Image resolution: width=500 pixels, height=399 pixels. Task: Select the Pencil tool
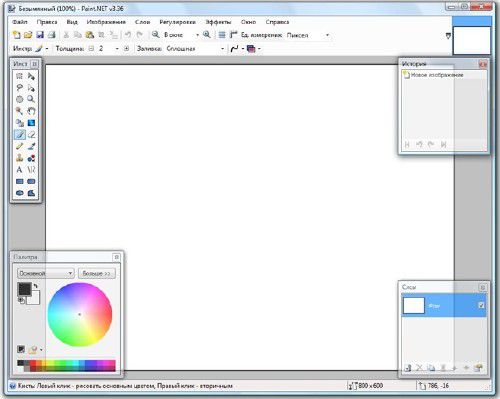(x=20, y=146)
